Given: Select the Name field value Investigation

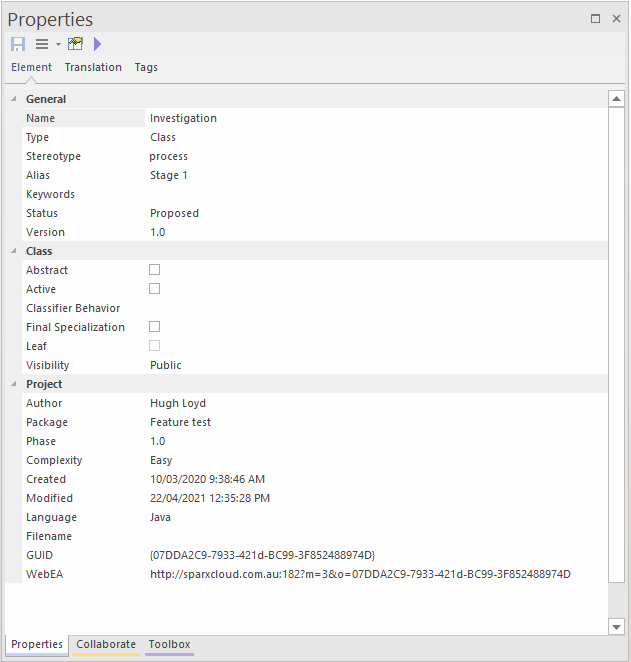Looking at the screenshot, I should (x=183, y=118).
